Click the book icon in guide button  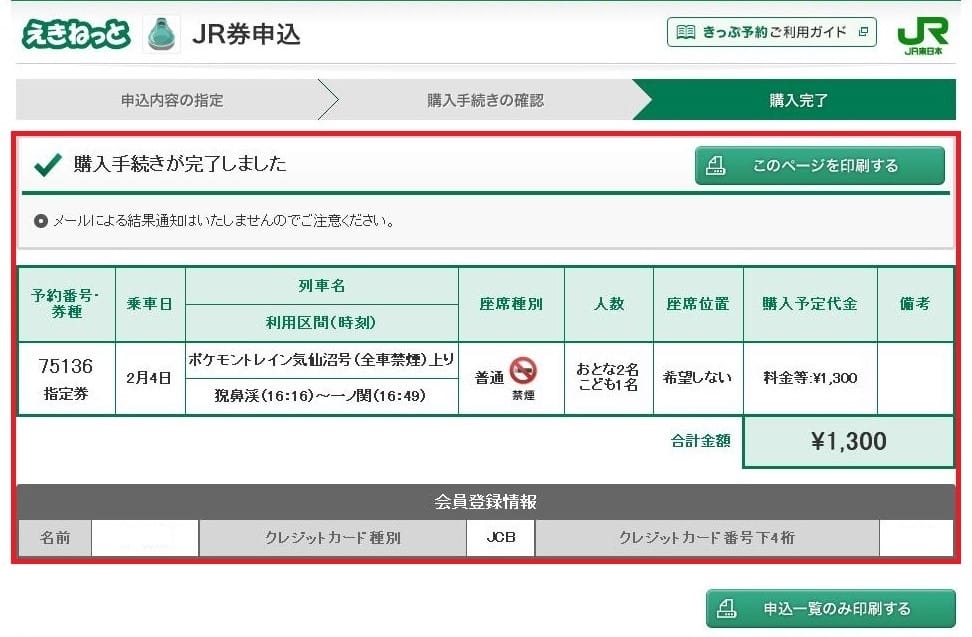coord(686,32)
